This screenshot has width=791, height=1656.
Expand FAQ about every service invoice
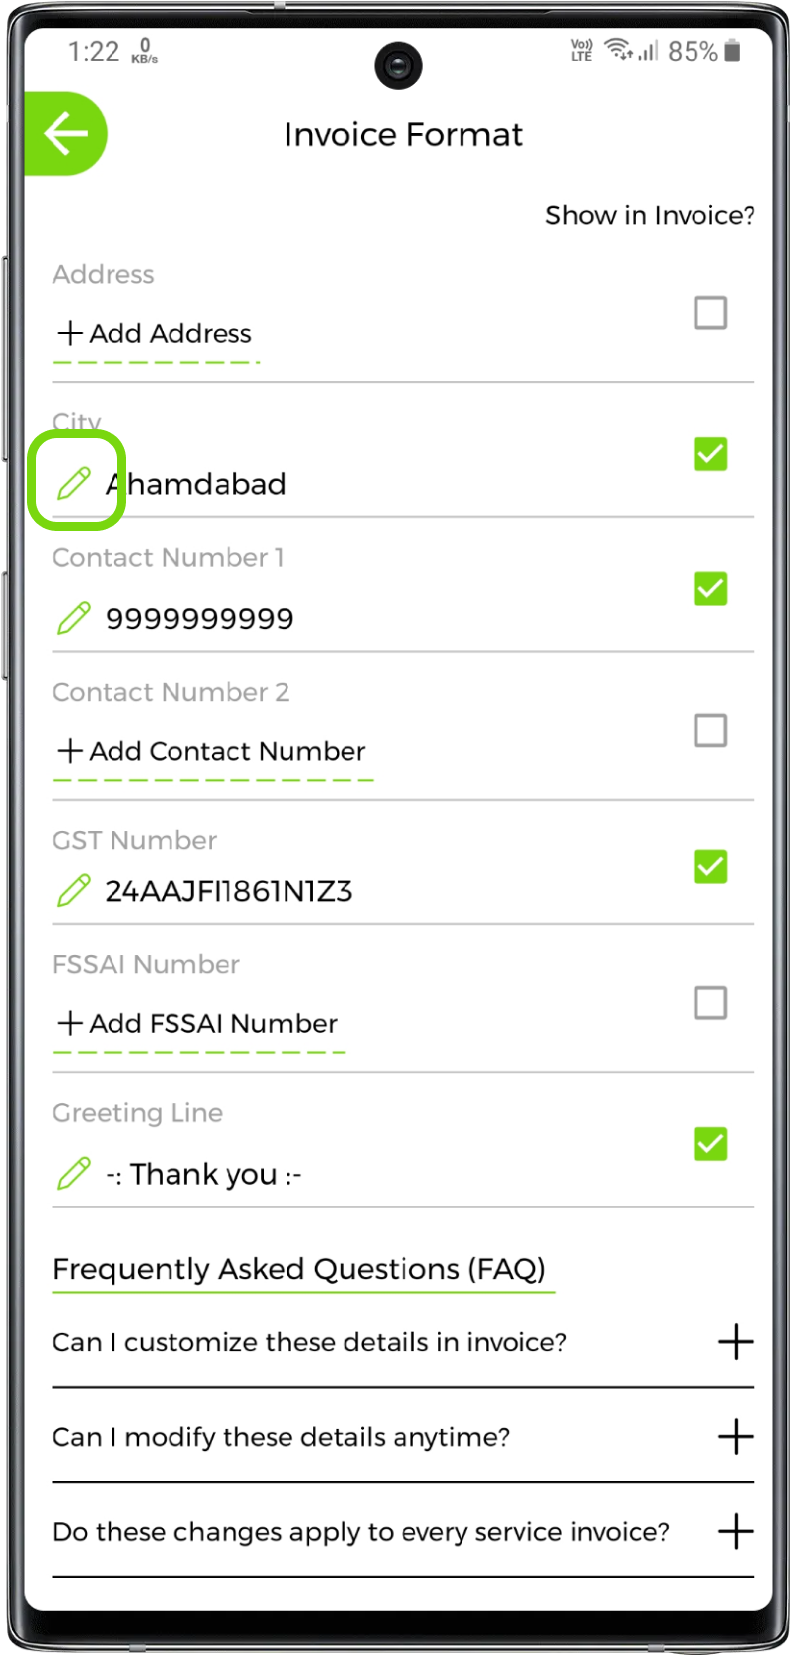[735, 1531]
